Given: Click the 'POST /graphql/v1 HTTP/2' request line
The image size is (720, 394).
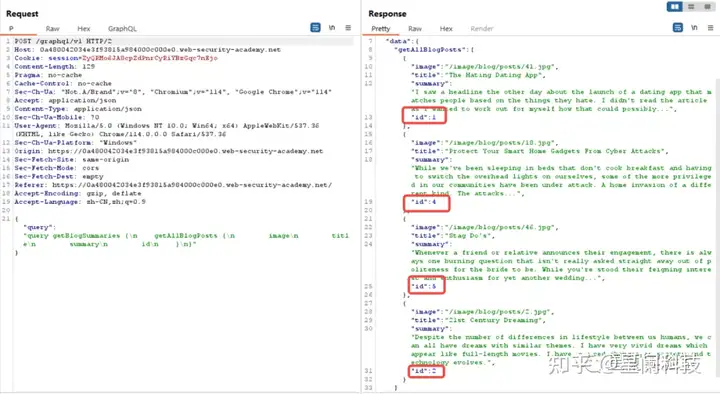Looking at the screenshot, I should [63, 41].
